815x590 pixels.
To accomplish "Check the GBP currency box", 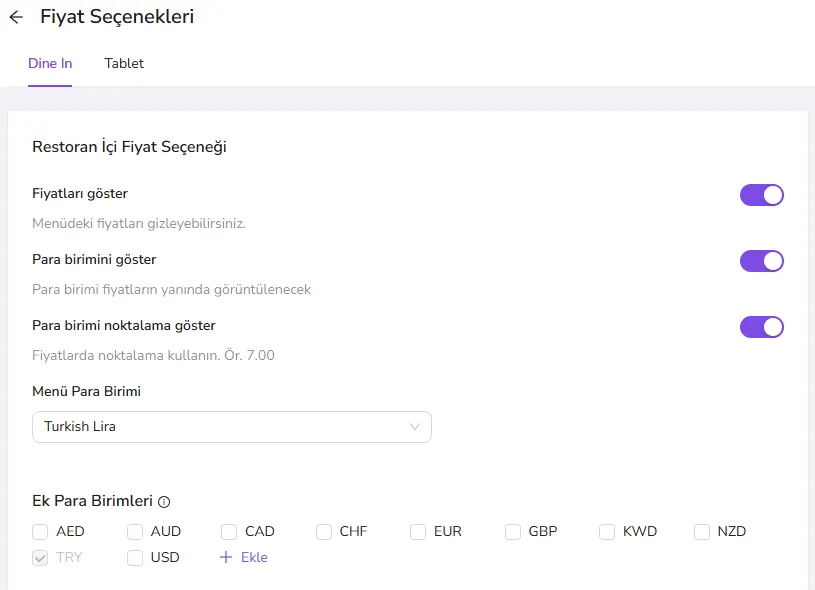I will tap(512, 532).
